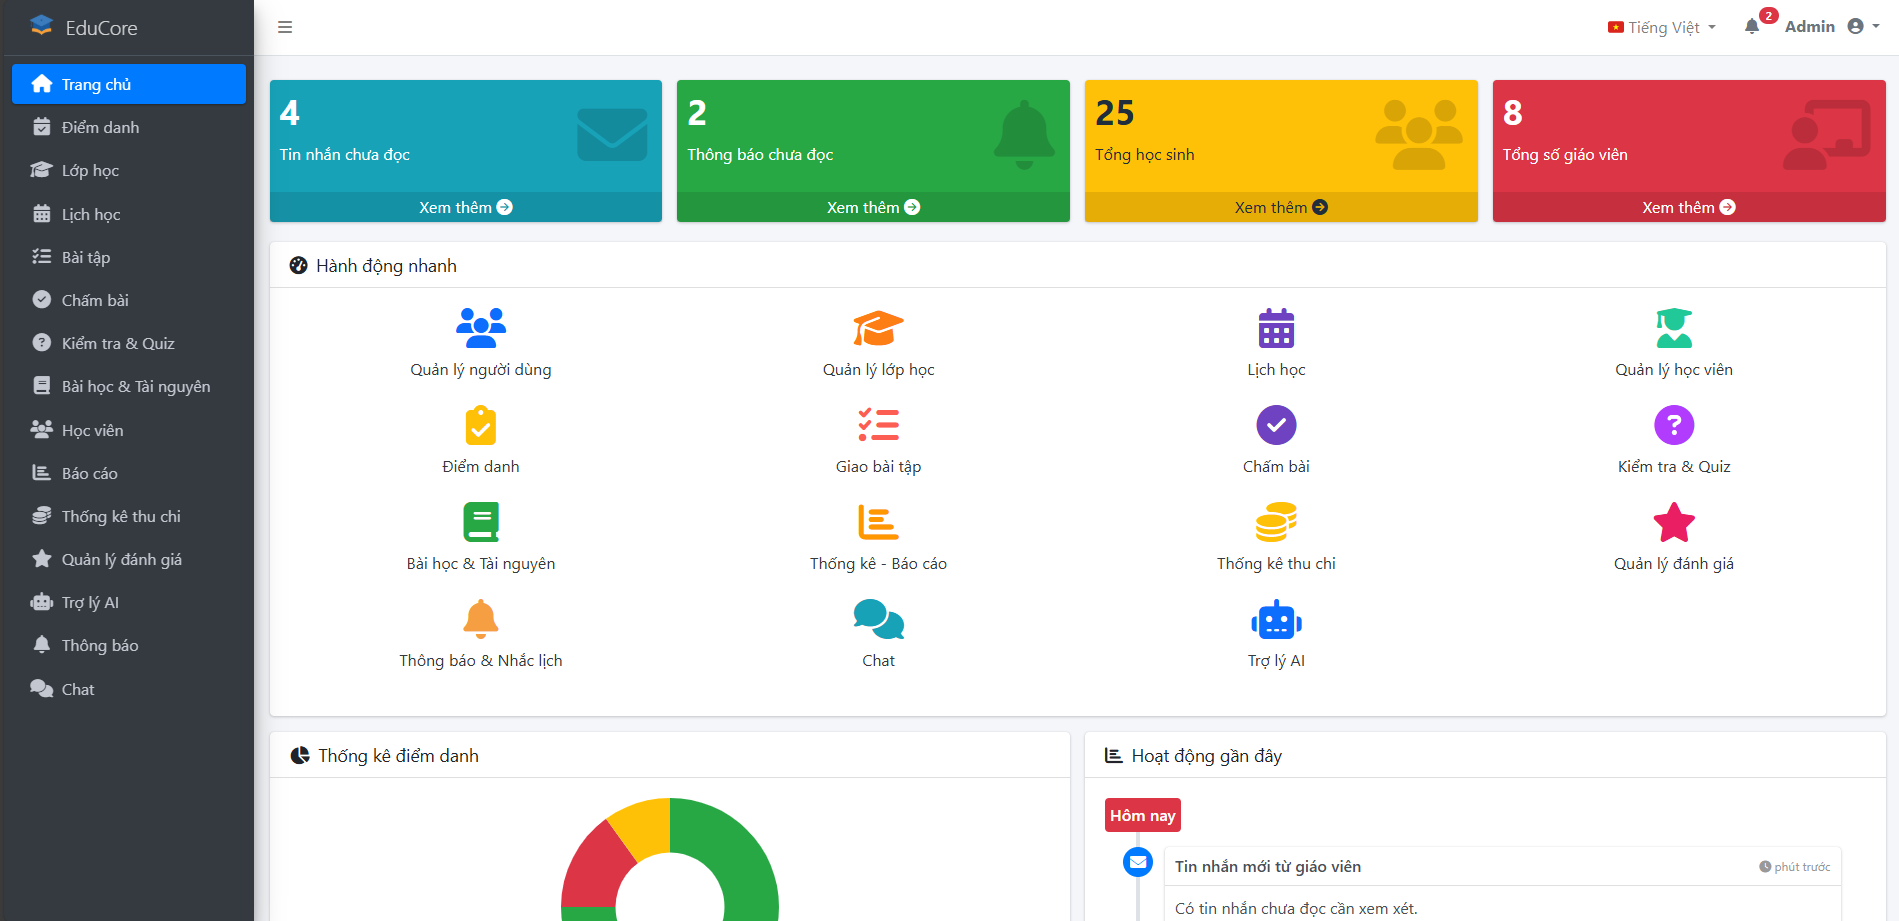Open Thống kê thu chi in sidebar

tap(129, 516)
